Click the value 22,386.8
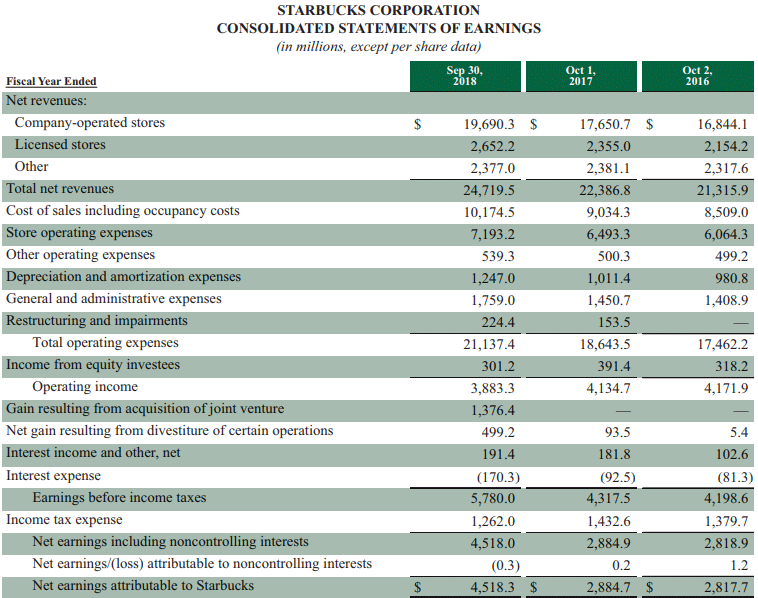Viewport: 758px width, 598px height. [605, 190]
